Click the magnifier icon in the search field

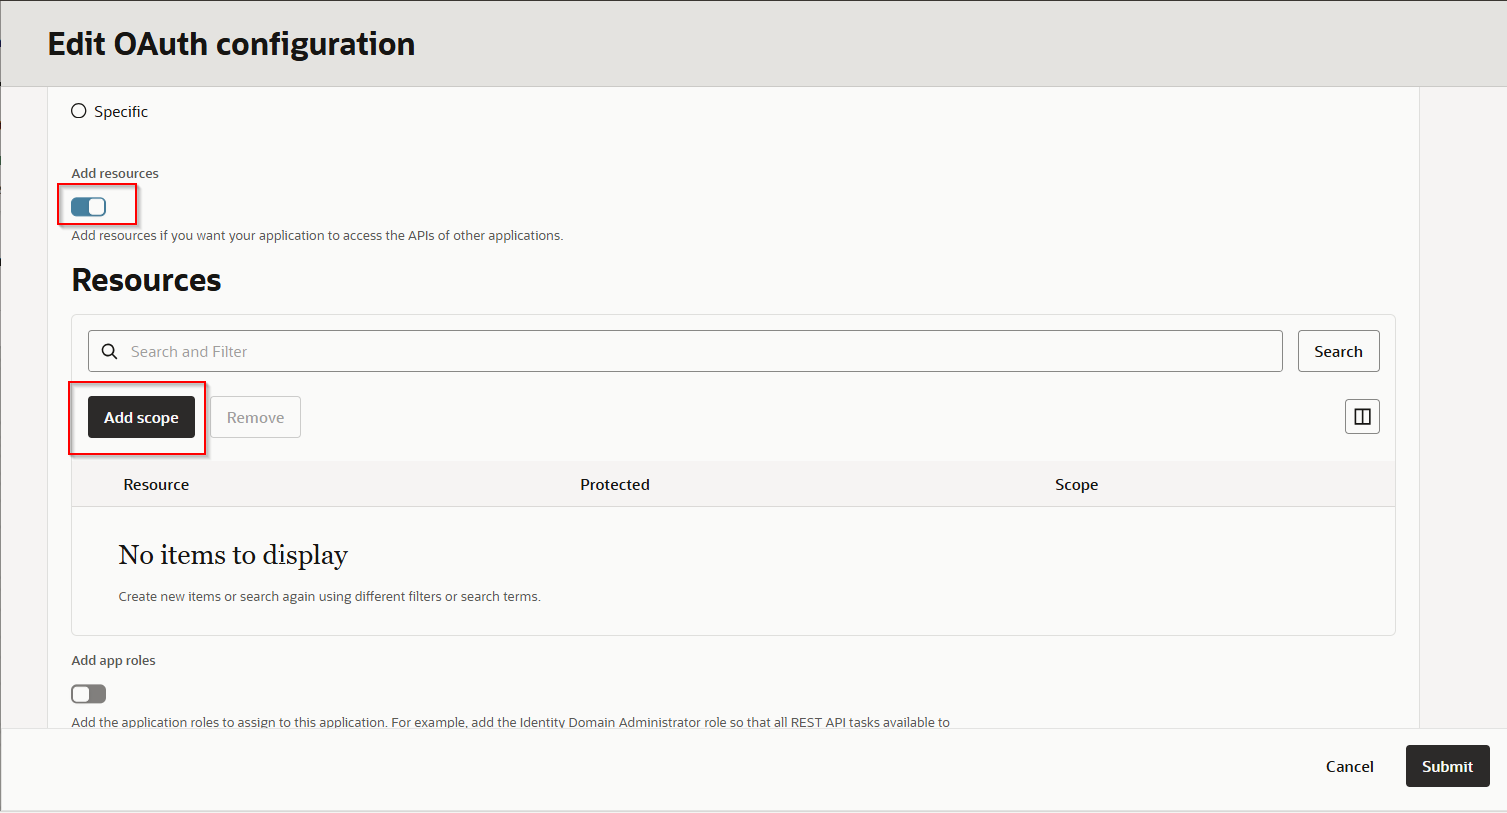click(x=110, y=352)
